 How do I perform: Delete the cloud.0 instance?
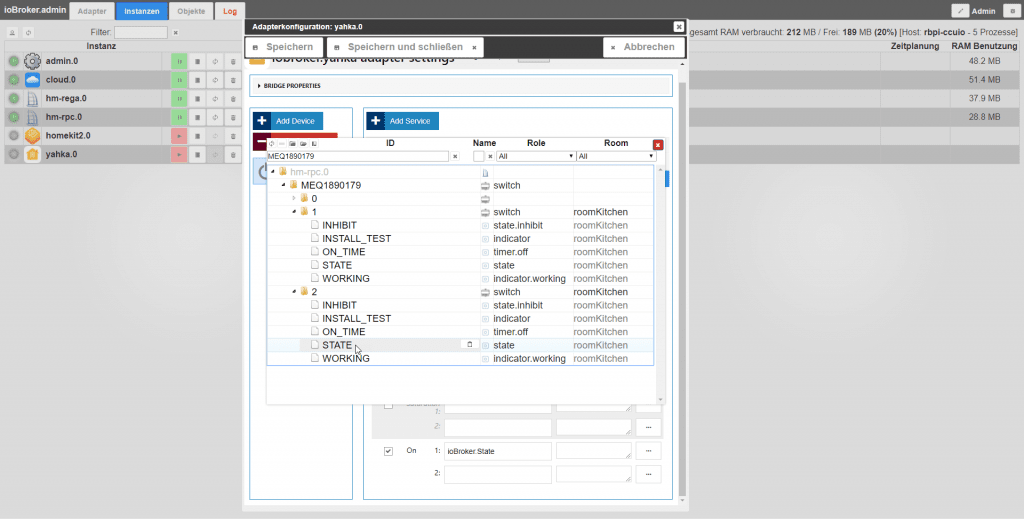coord(233,80)
